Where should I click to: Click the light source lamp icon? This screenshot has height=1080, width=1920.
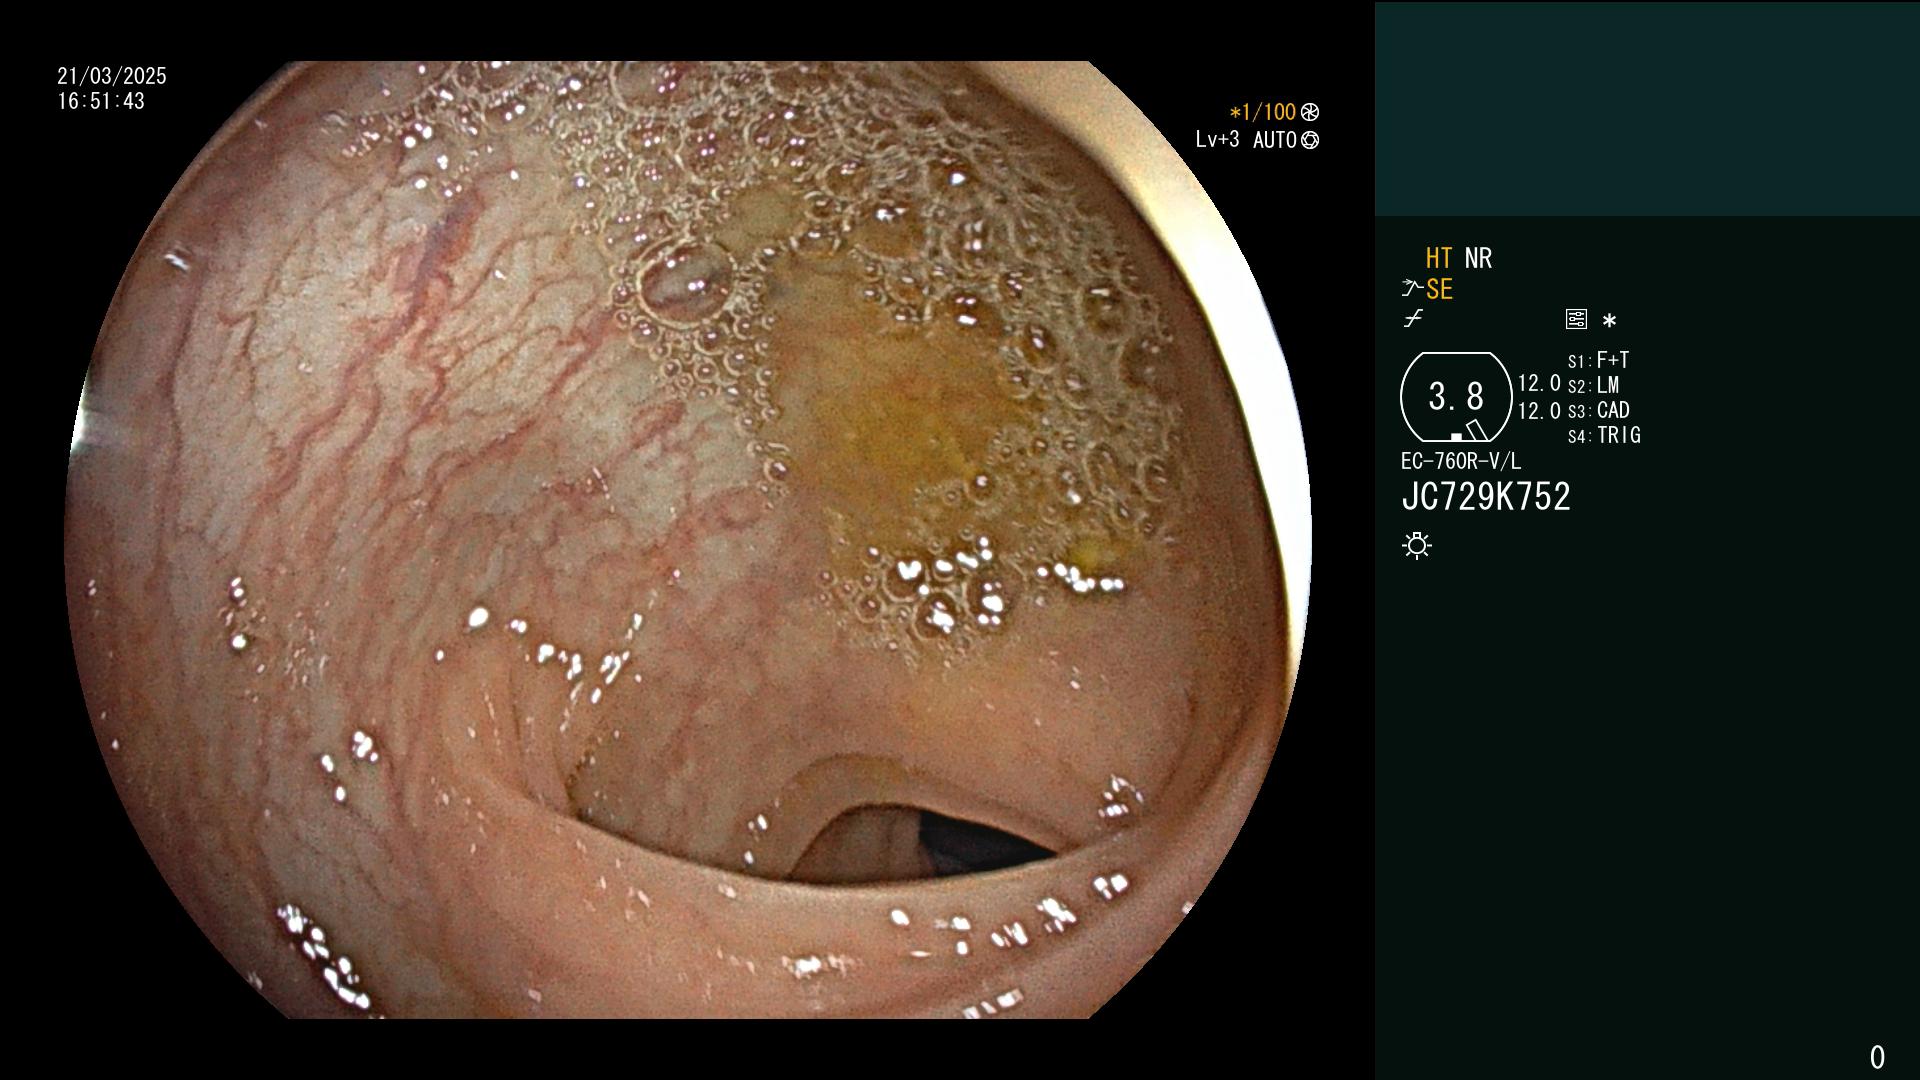point(1417,546)
